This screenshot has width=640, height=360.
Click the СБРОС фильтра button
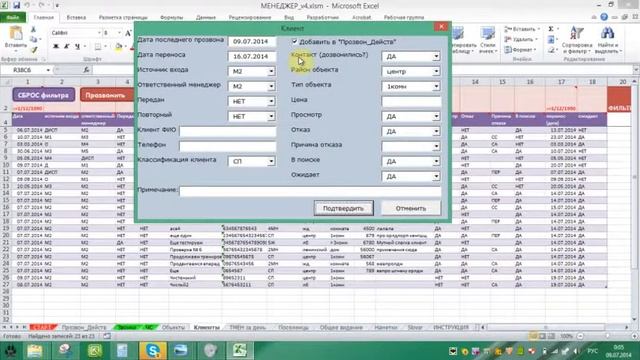point(44,95)
